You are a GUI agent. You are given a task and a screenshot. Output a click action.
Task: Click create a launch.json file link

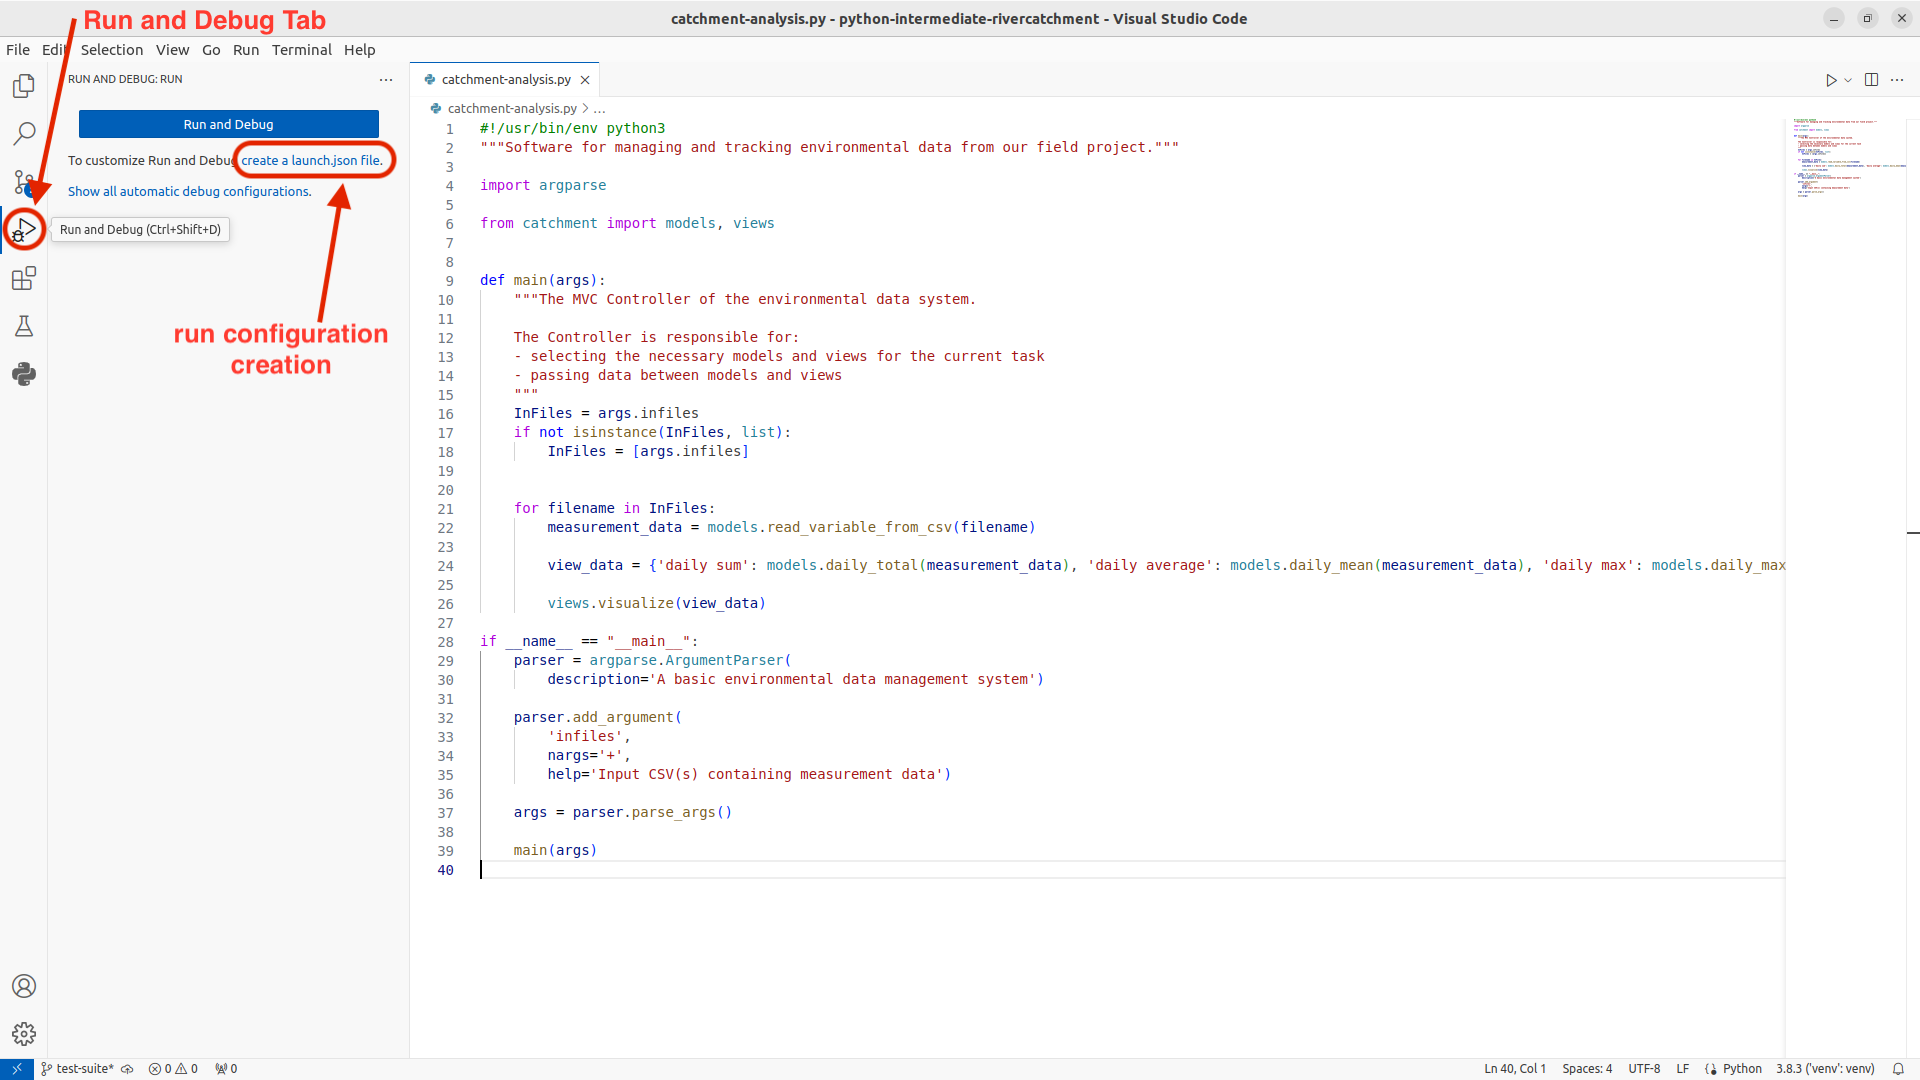(x=312, y=160)
